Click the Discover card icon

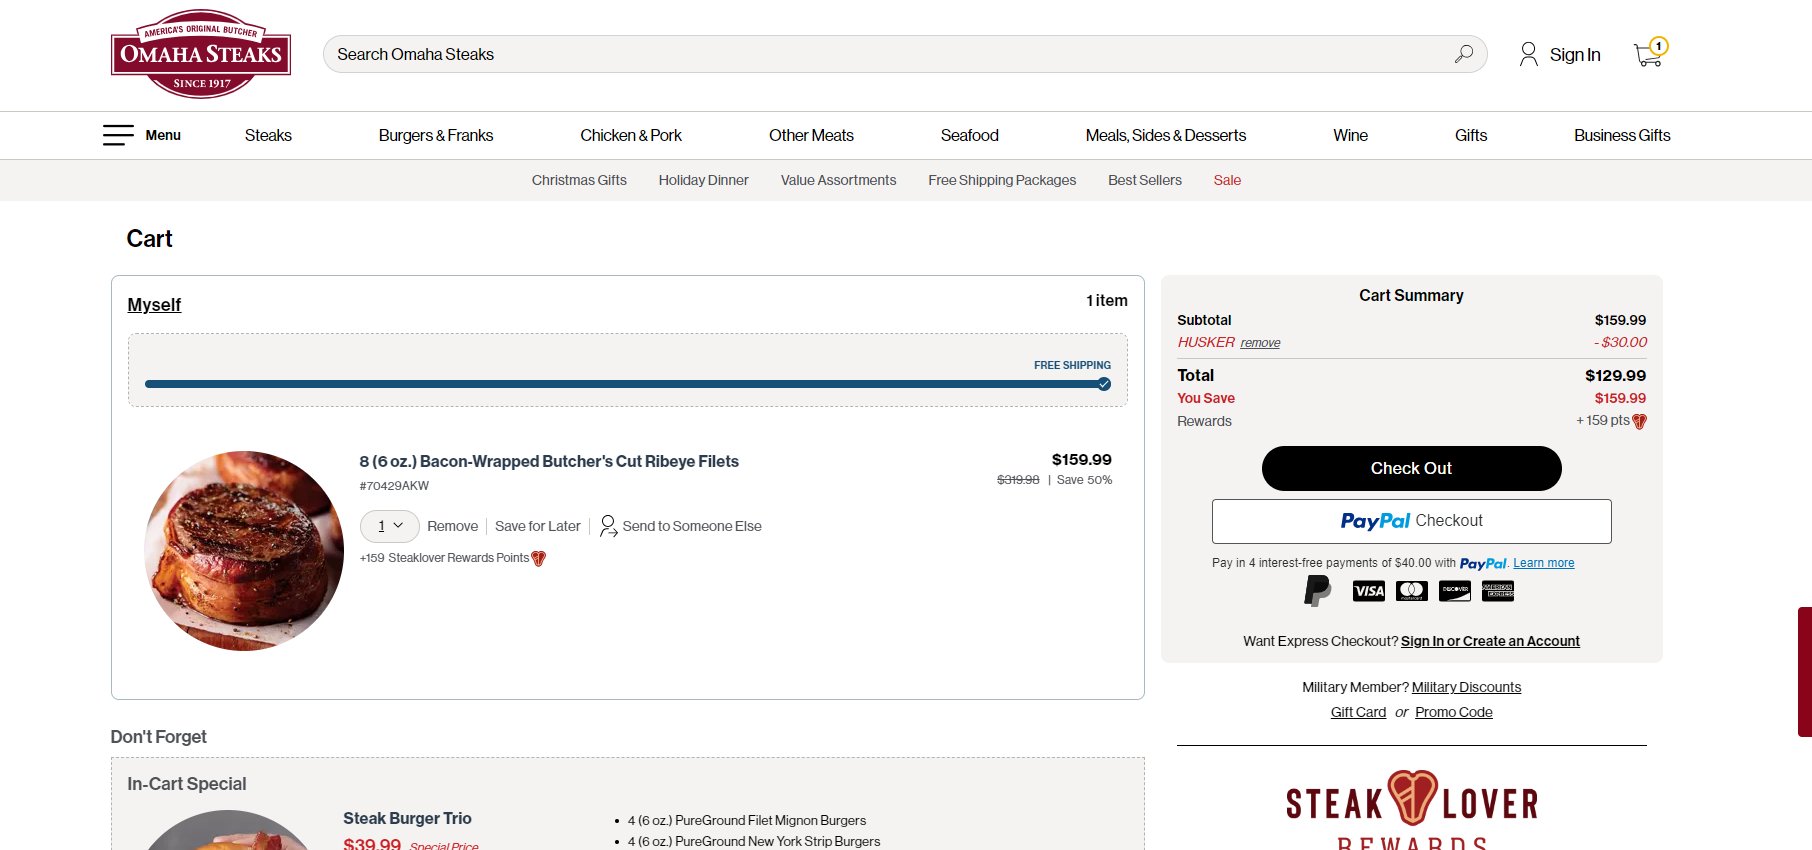[x=1455, y=591]
